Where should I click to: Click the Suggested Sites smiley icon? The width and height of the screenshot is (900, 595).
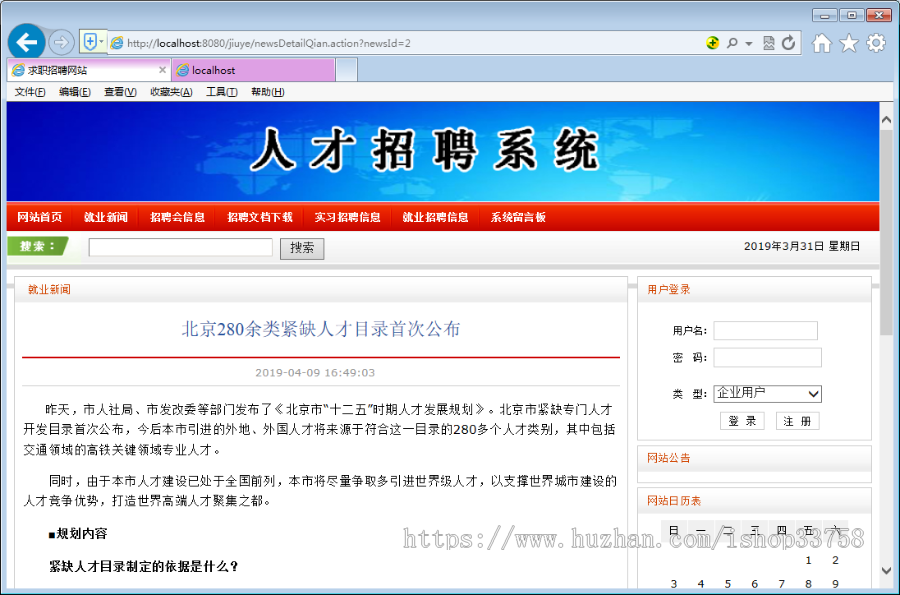(713, 42)
